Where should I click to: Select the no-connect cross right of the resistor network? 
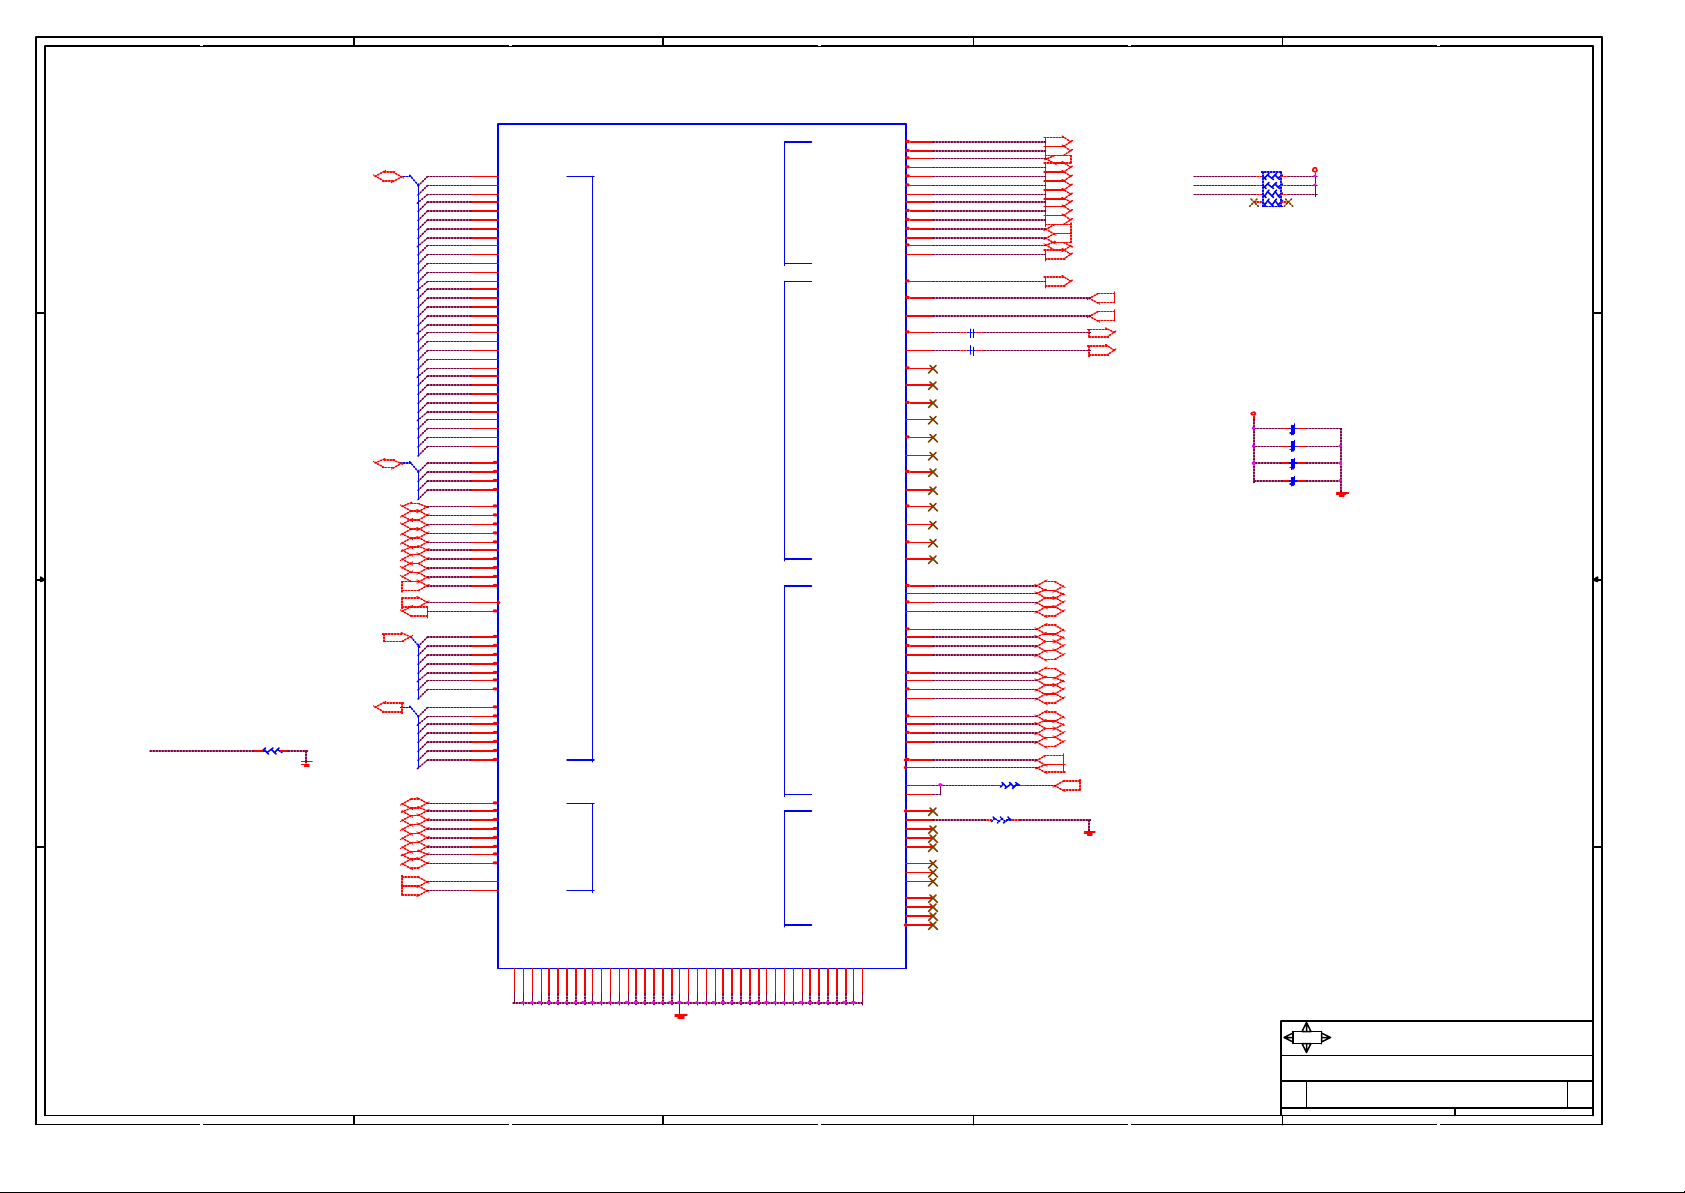click(1288, 202)
